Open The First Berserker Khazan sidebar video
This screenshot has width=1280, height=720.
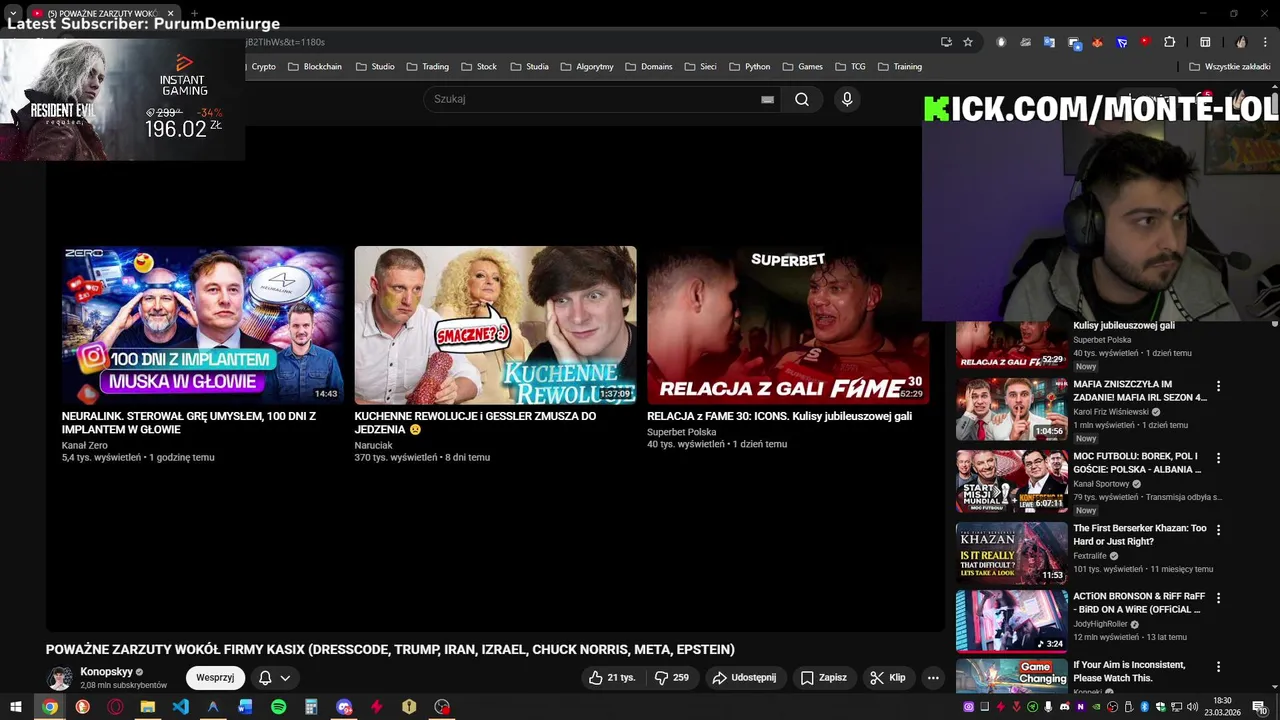(x=1011, y=552)
